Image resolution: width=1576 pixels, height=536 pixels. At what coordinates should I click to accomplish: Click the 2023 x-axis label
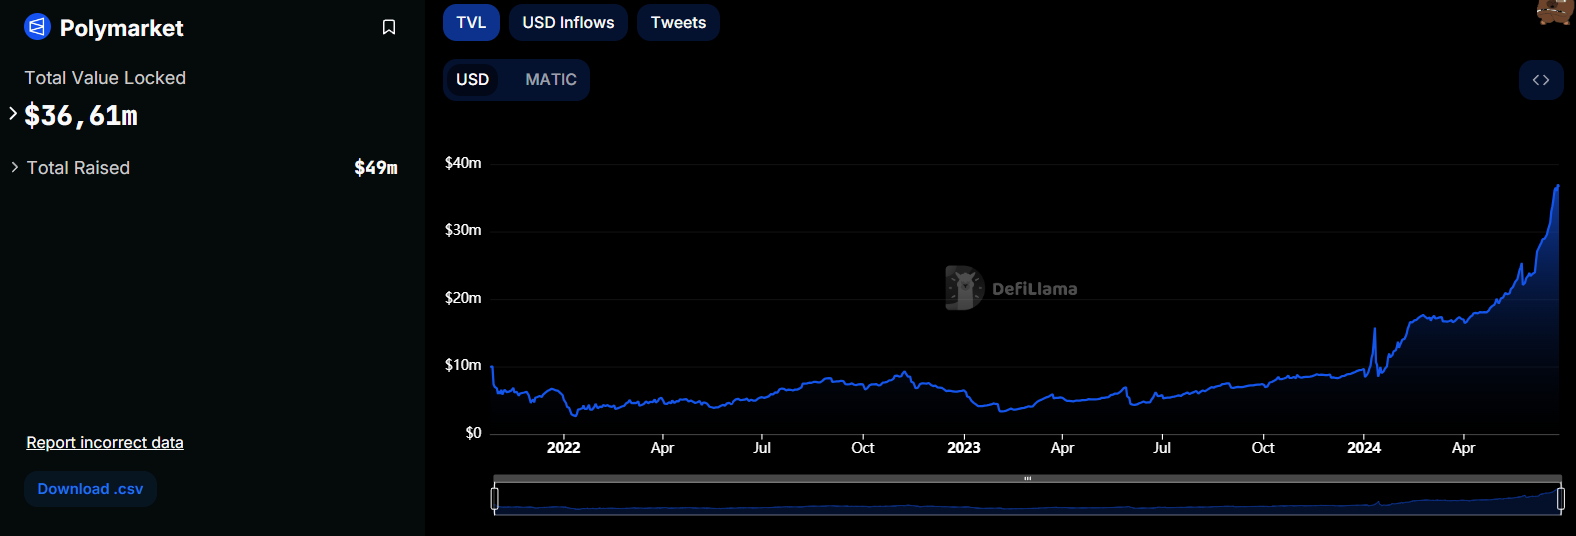coord(964,448)
